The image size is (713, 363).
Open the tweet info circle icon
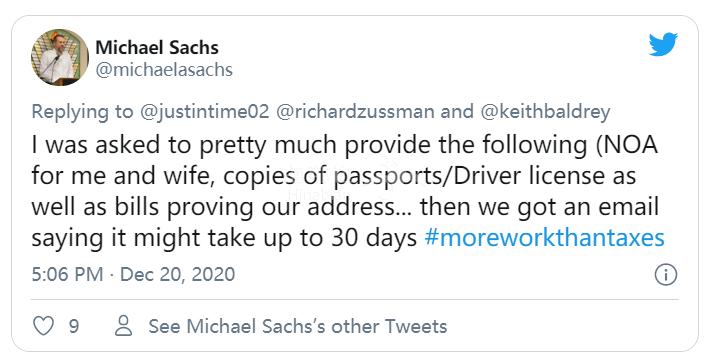[x=665, y=275]
